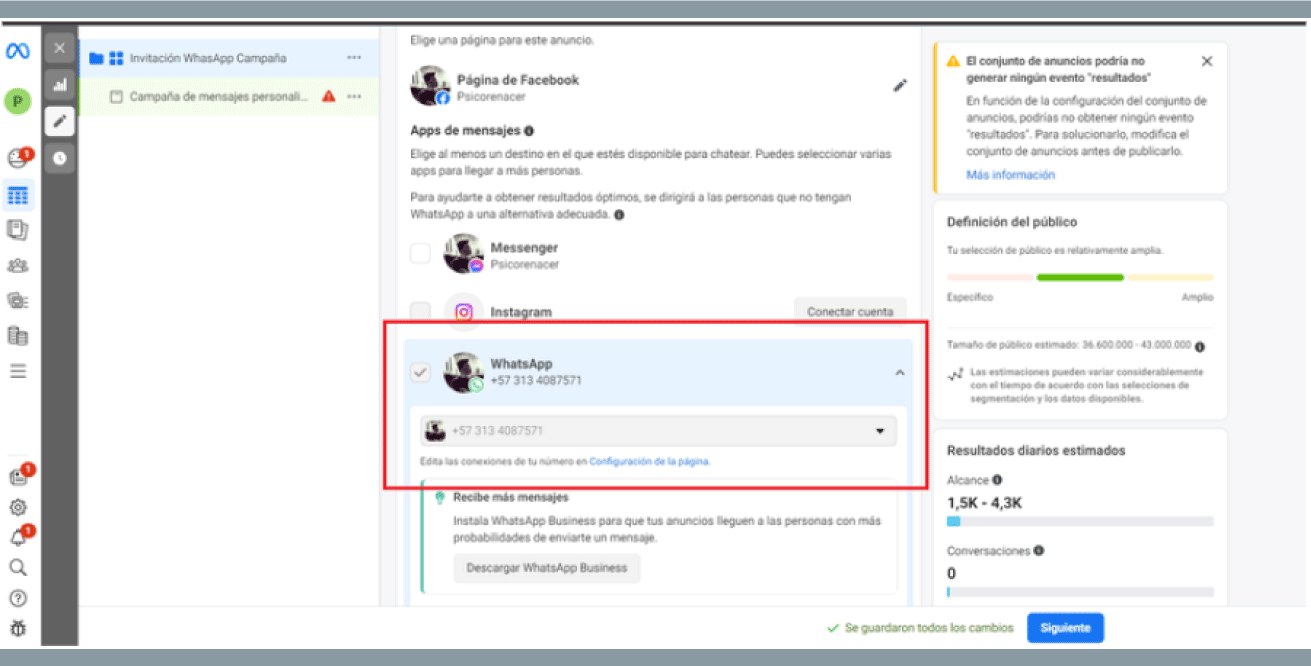Tick the Instagram checkbox
This screenshot has height=666, width=1311.
coord(420,311)
